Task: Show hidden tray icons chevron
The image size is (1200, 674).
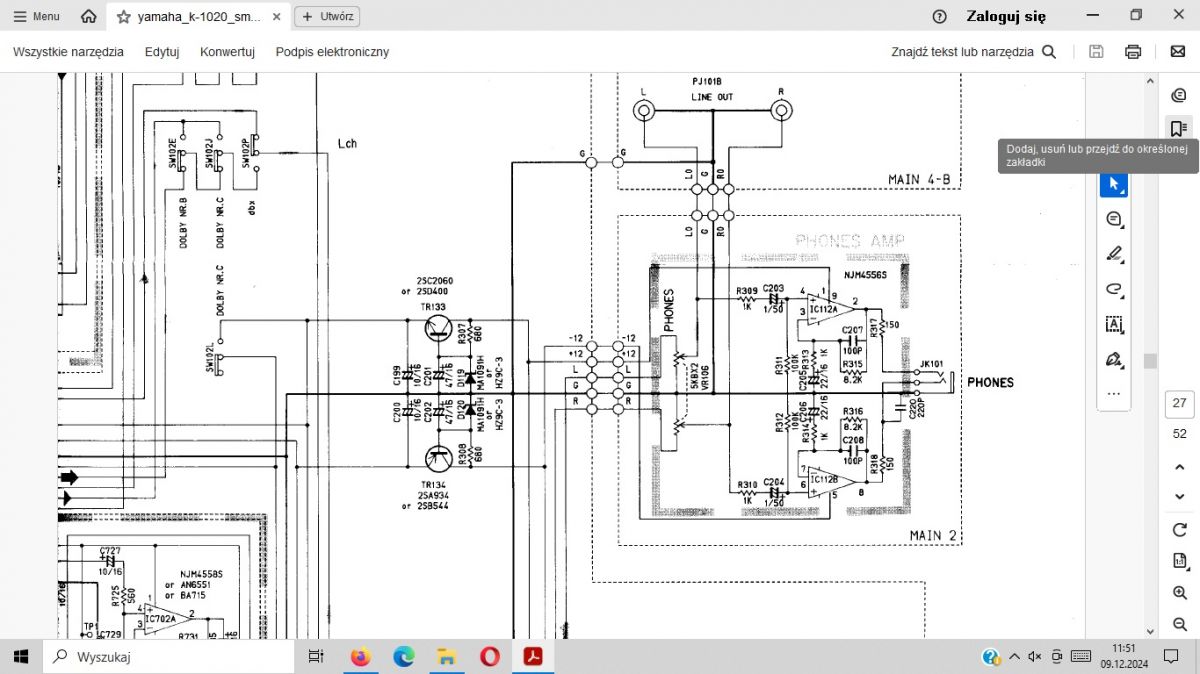Action: [1014, 657]
